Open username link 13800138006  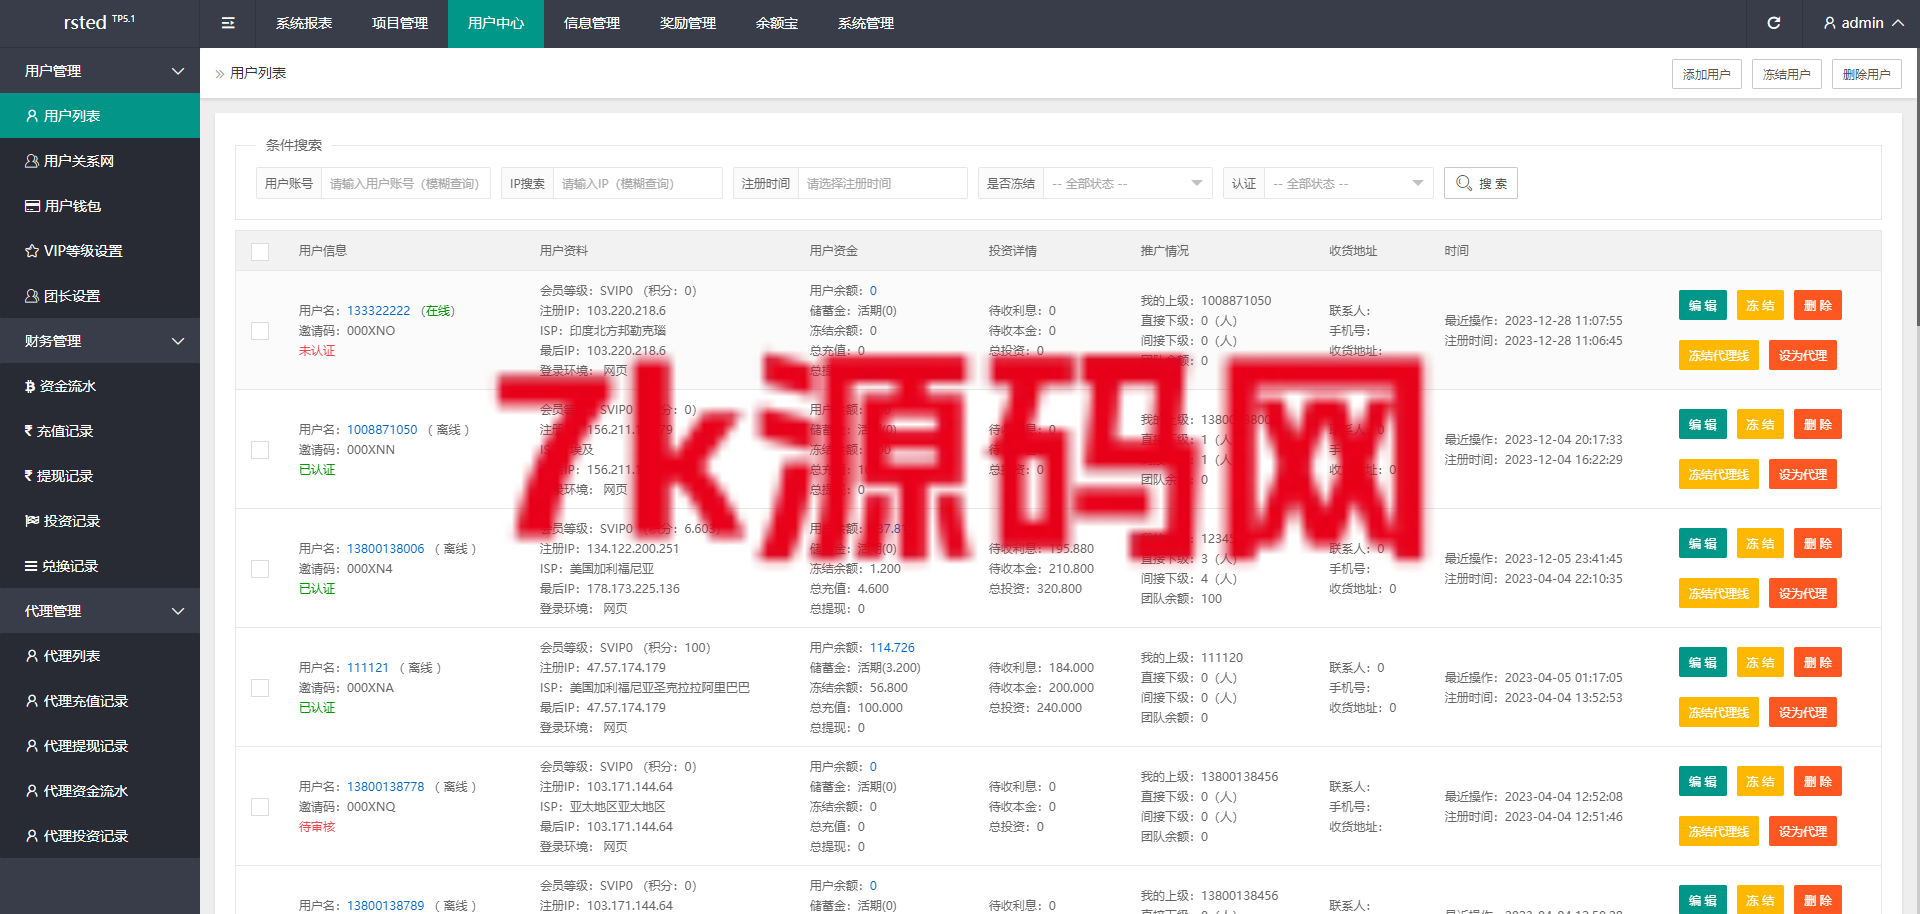coord(386,549)
